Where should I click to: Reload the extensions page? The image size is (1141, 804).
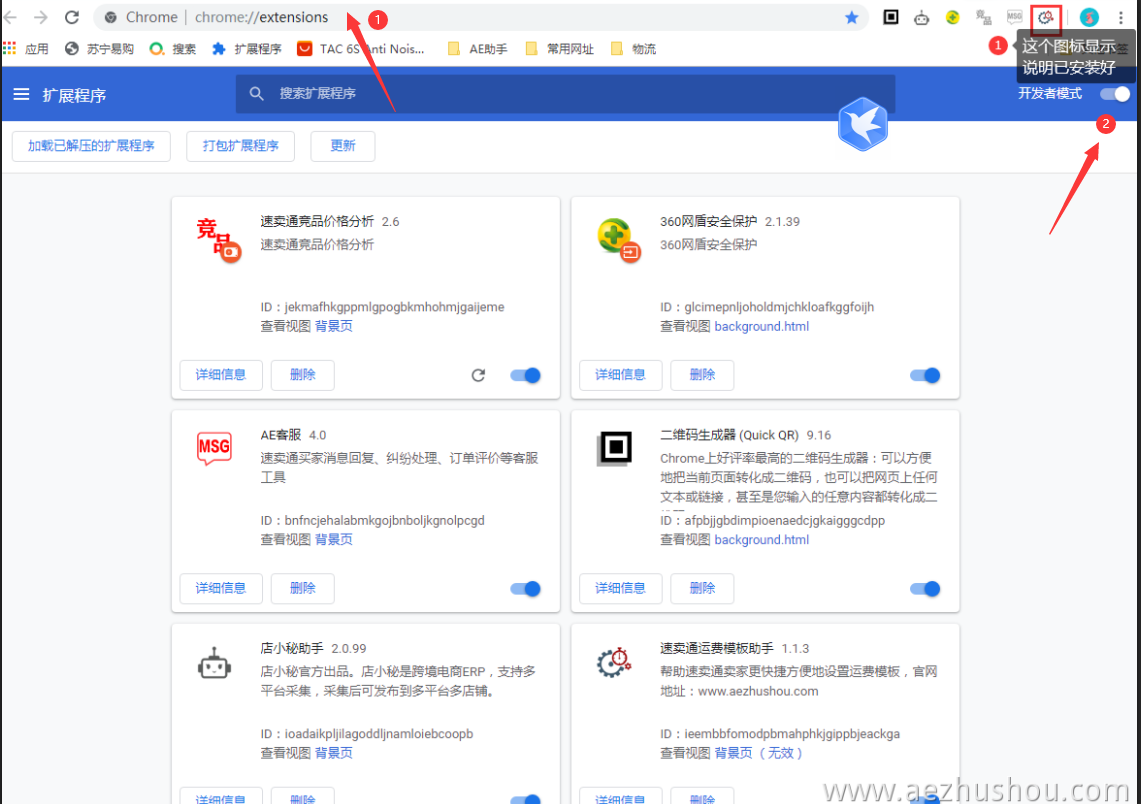pos(71,17)
